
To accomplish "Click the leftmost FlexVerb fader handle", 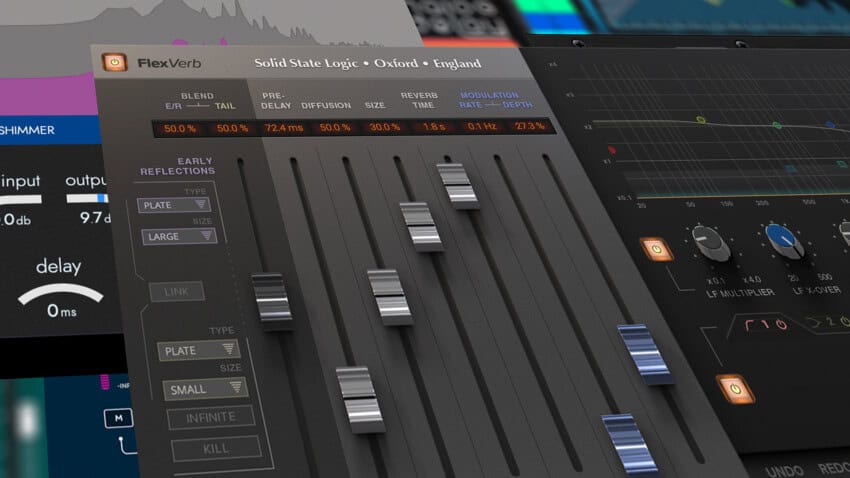I will click(272, 298).
